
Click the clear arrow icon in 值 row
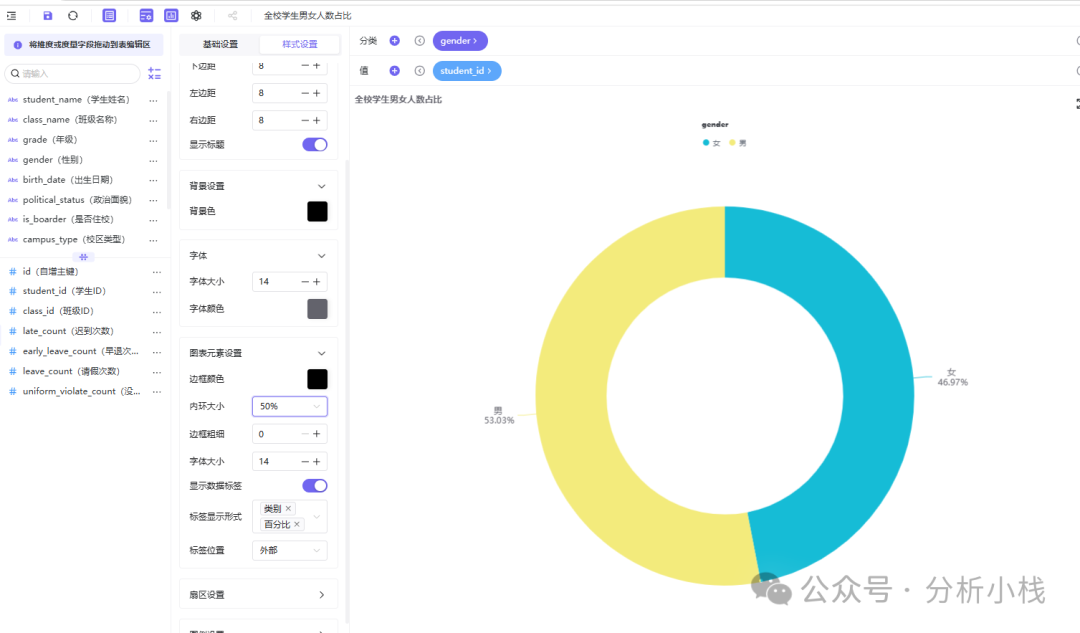419,70
